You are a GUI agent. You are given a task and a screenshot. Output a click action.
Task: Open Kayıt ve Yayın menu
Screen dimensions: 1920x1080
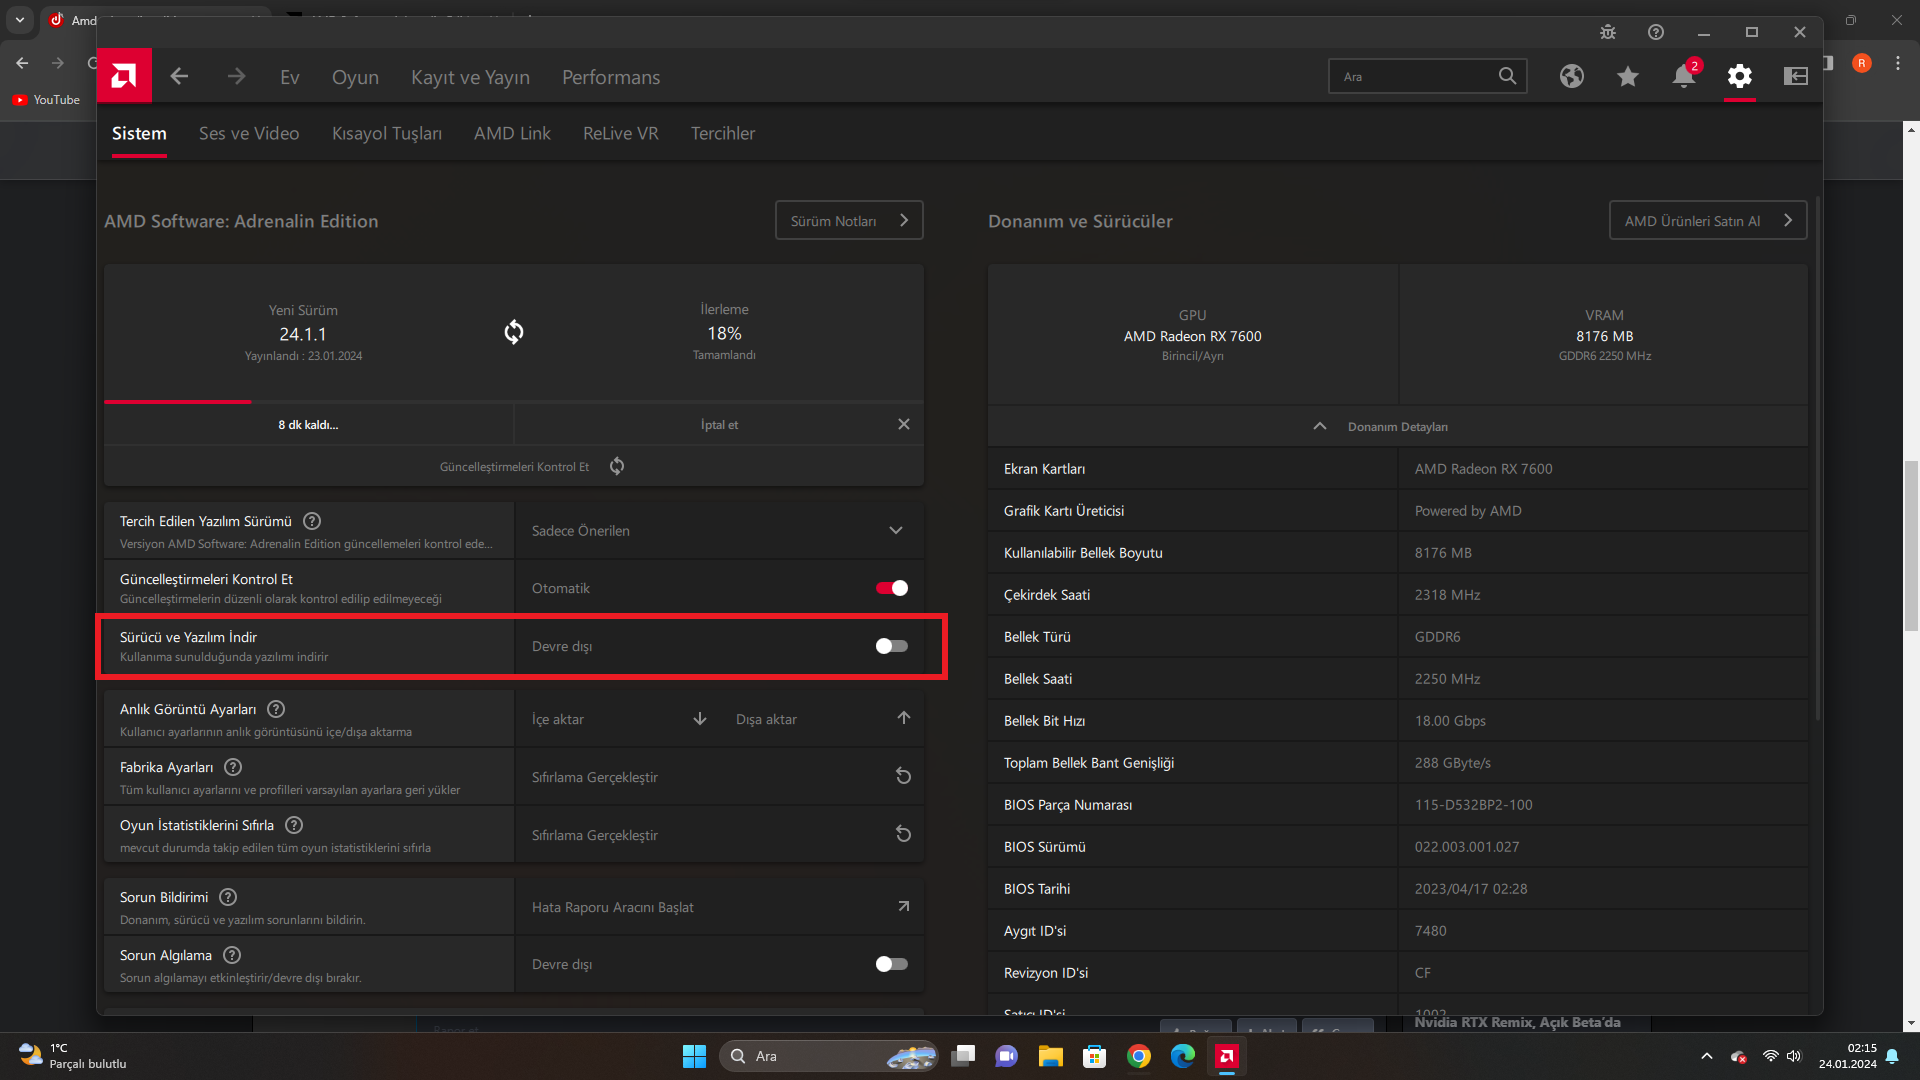[470, 77]
